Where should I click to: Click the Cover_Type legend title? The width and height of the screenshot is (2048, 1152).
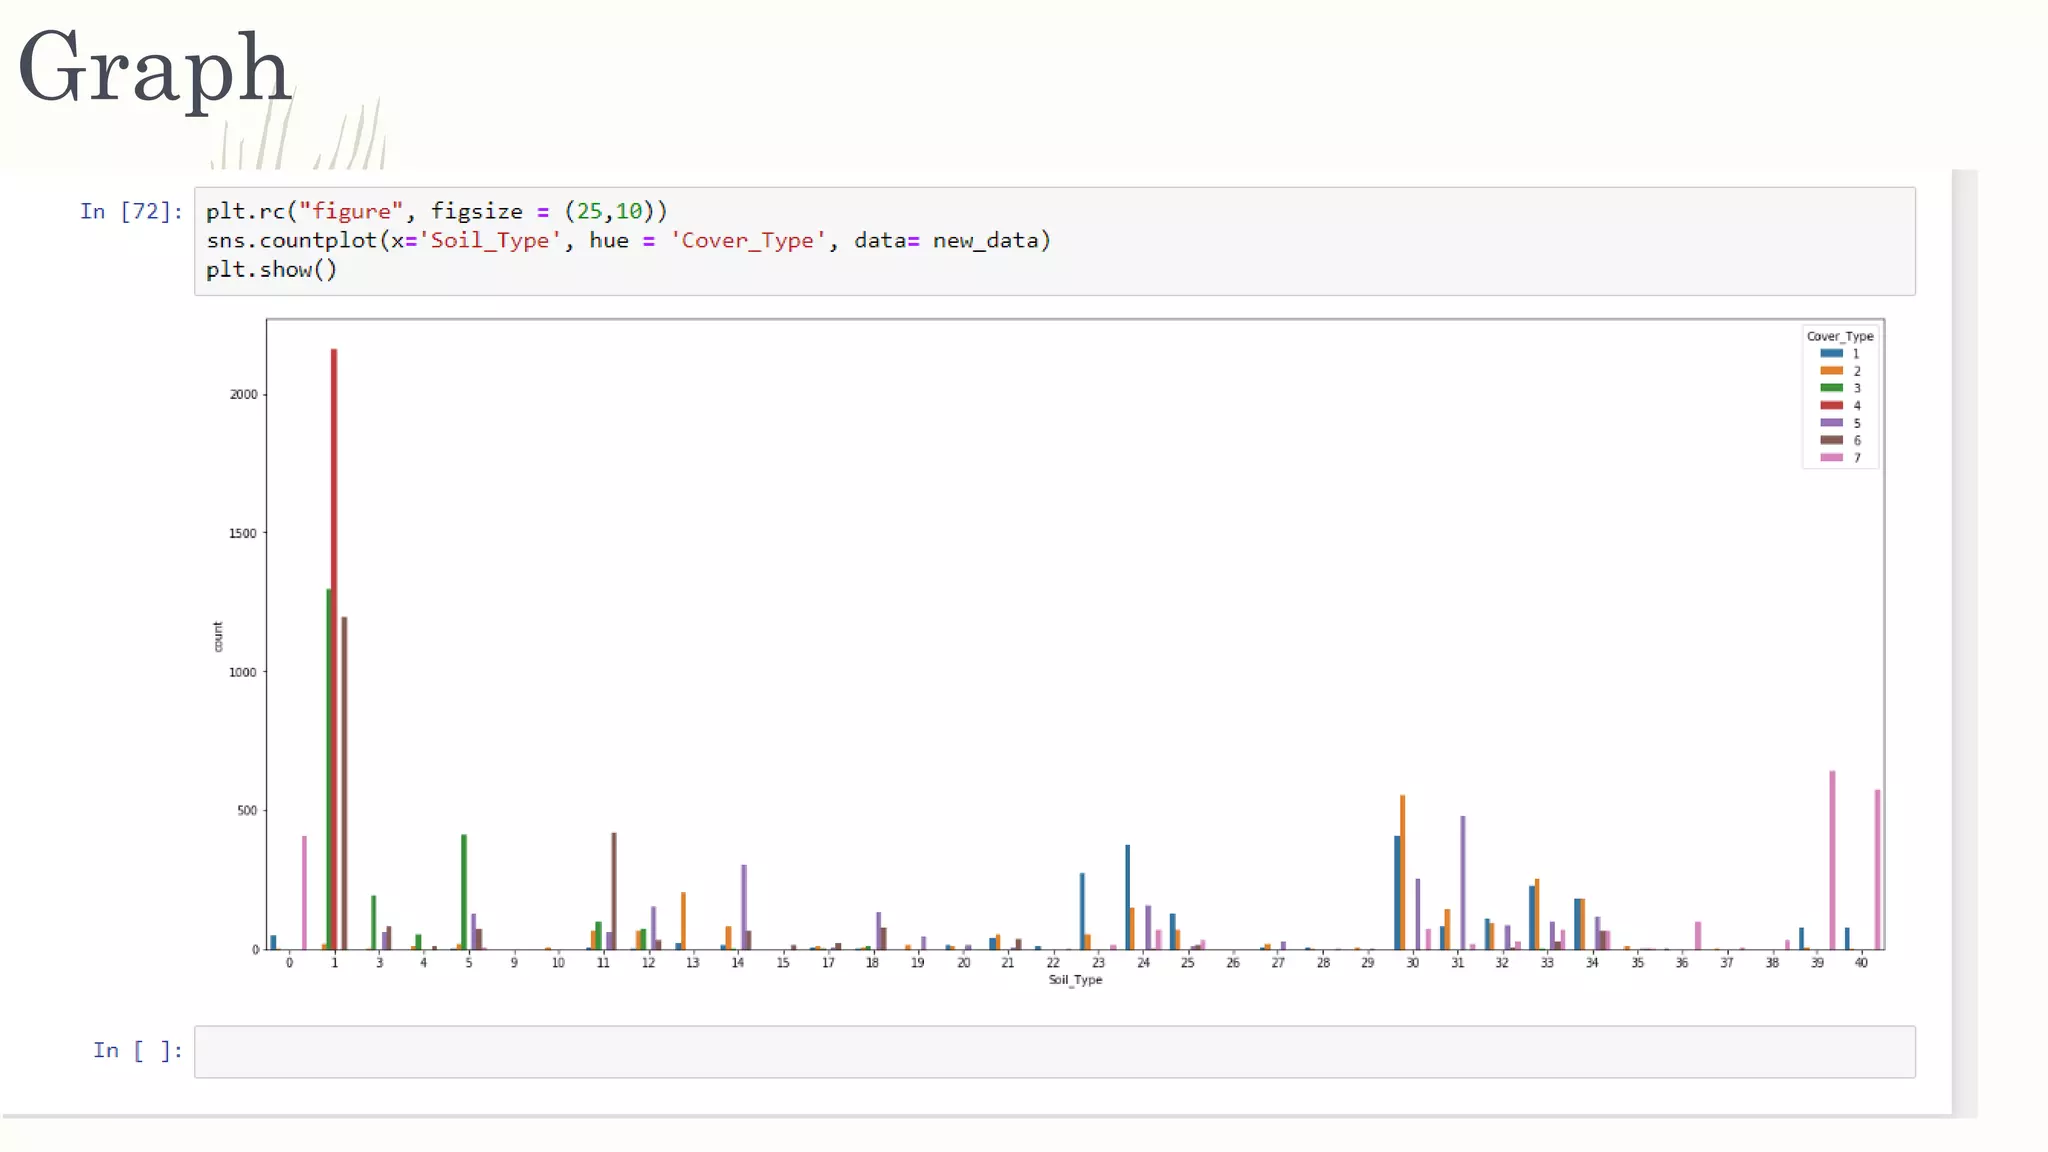pyautogui.click(x=1839, y=336)
